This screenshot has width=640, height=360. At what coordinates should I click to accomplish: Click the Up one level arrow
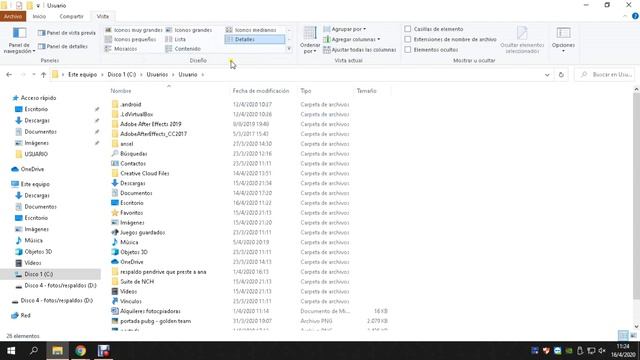click(x=43, y=75)
